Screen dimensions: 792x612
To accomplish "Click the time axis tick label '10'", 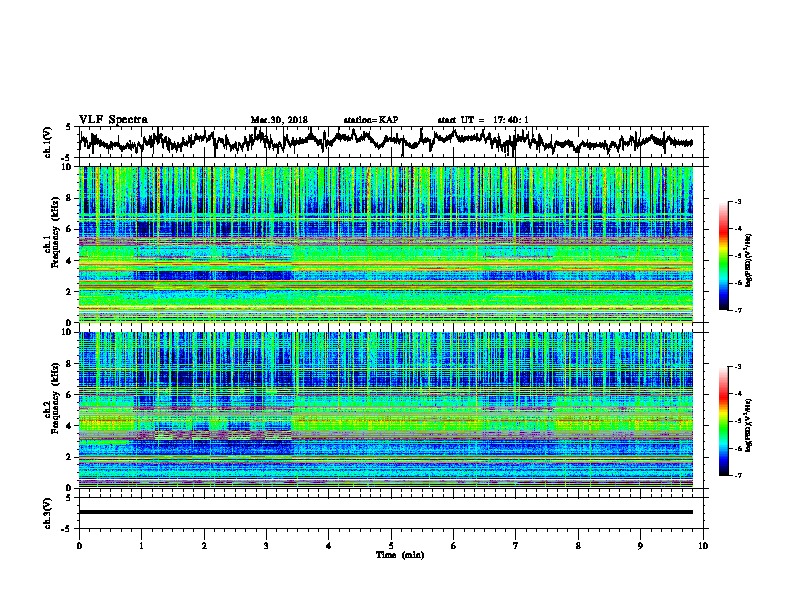I will (x=703, y=546).
